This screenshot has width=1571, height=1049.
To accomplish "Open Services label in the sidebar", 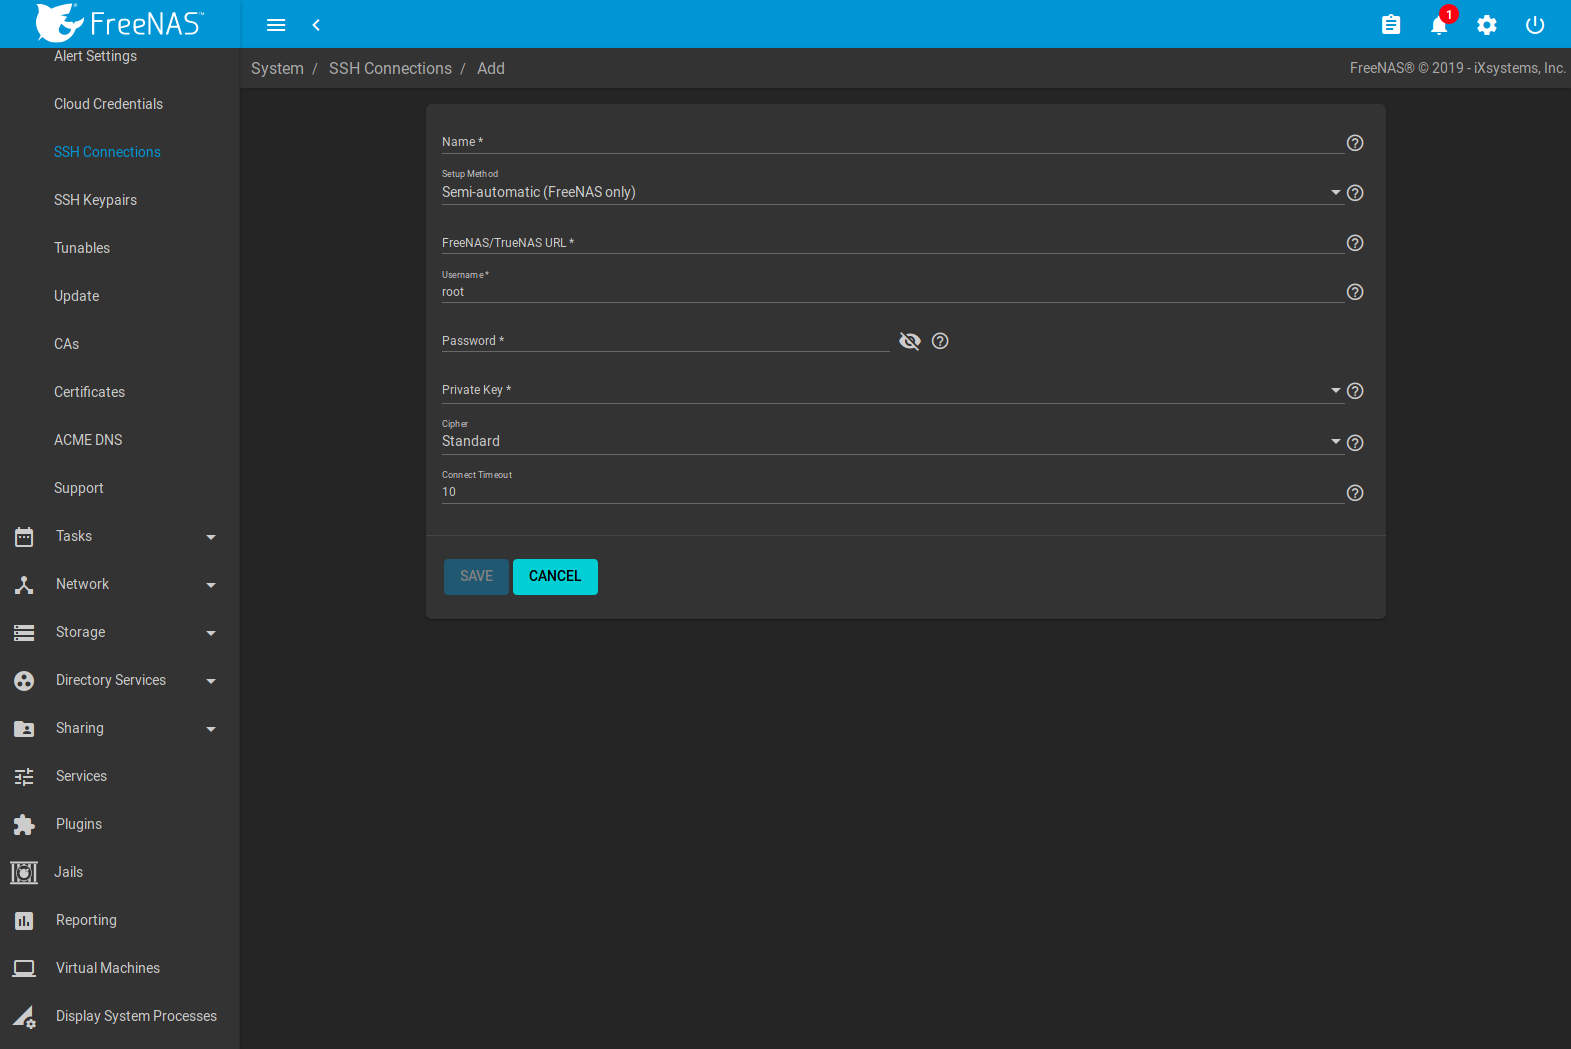I will coord(81,777).
